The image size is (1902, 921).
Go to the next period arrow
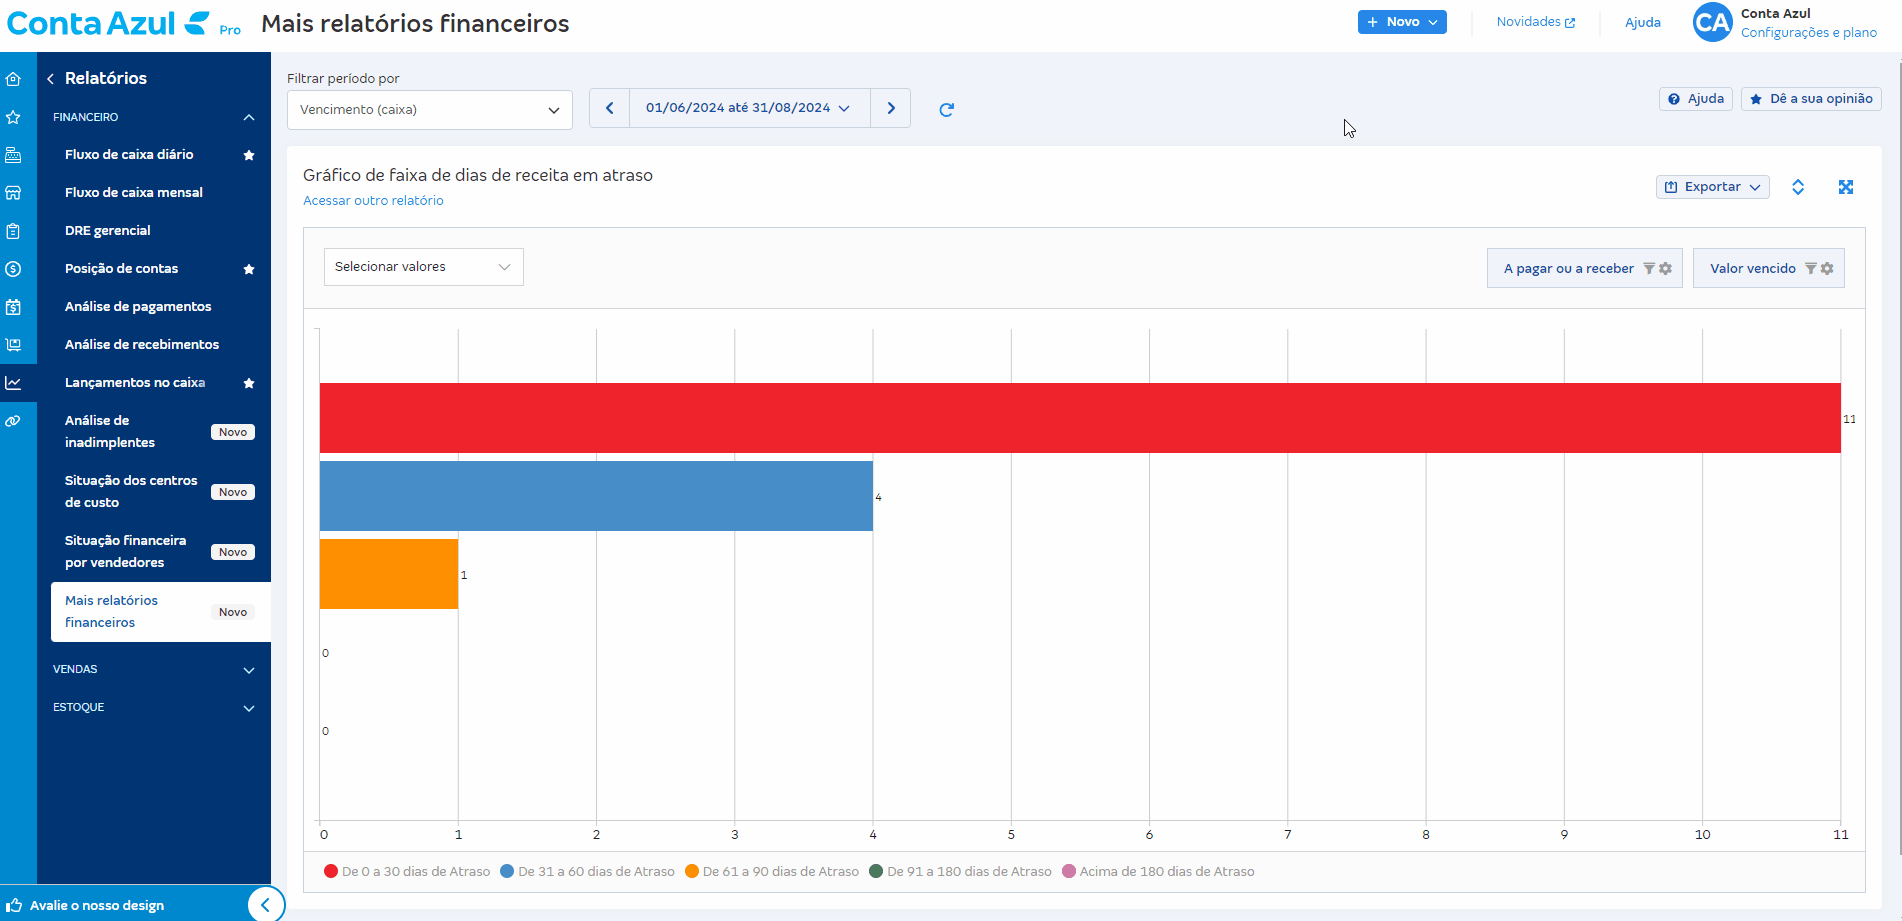(890, 108)
